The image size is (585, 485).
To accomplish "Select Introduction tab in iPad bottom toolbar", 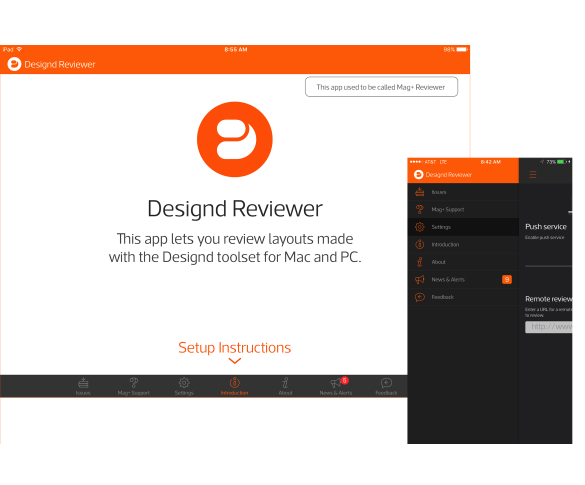I will [234, 386].
